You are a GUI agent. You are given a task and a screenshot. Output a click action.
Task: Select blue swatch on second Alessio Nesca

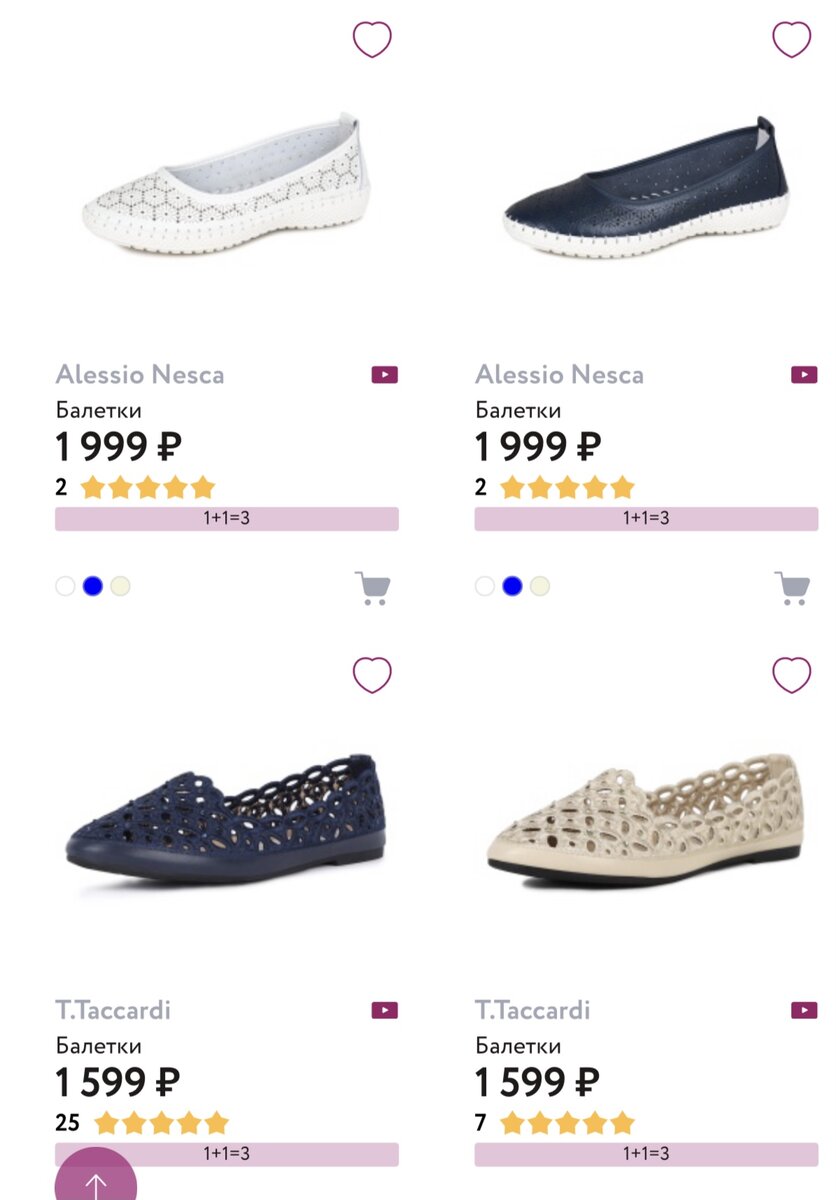click(x=513, y=586)
